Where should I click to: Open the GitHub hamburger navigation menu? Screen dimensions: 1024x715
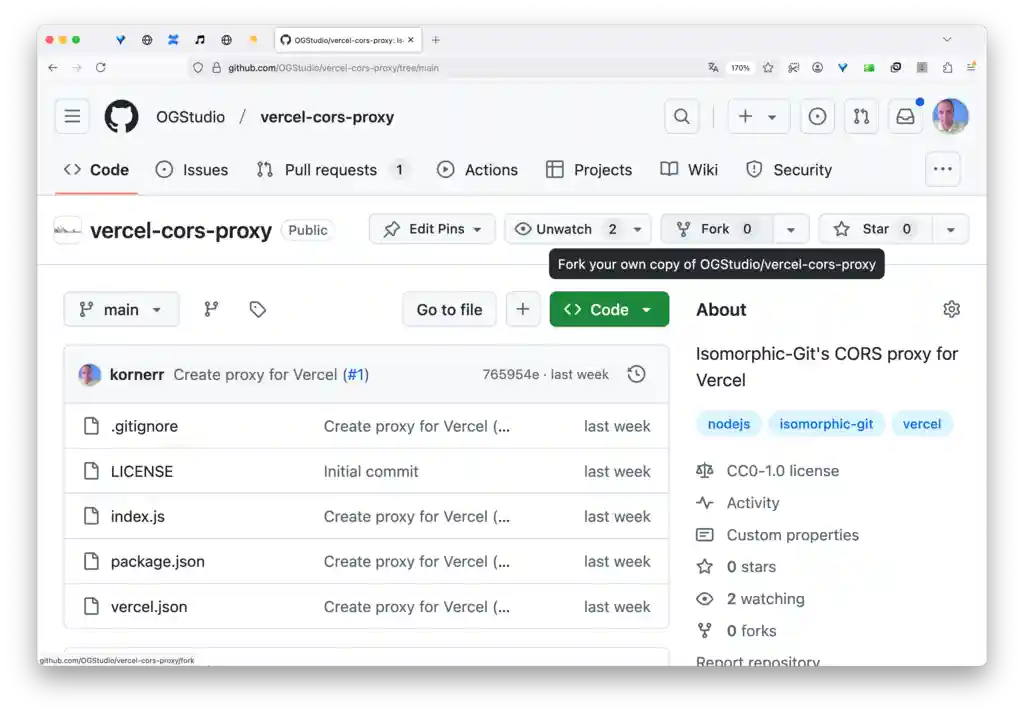(72, 117)
